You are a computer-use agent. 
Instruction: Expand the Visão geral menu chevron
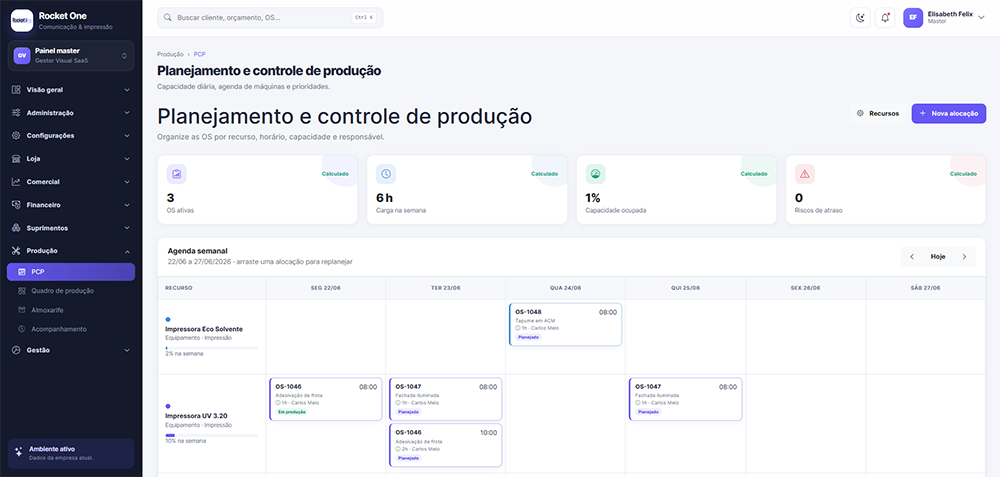click(127, 90)
